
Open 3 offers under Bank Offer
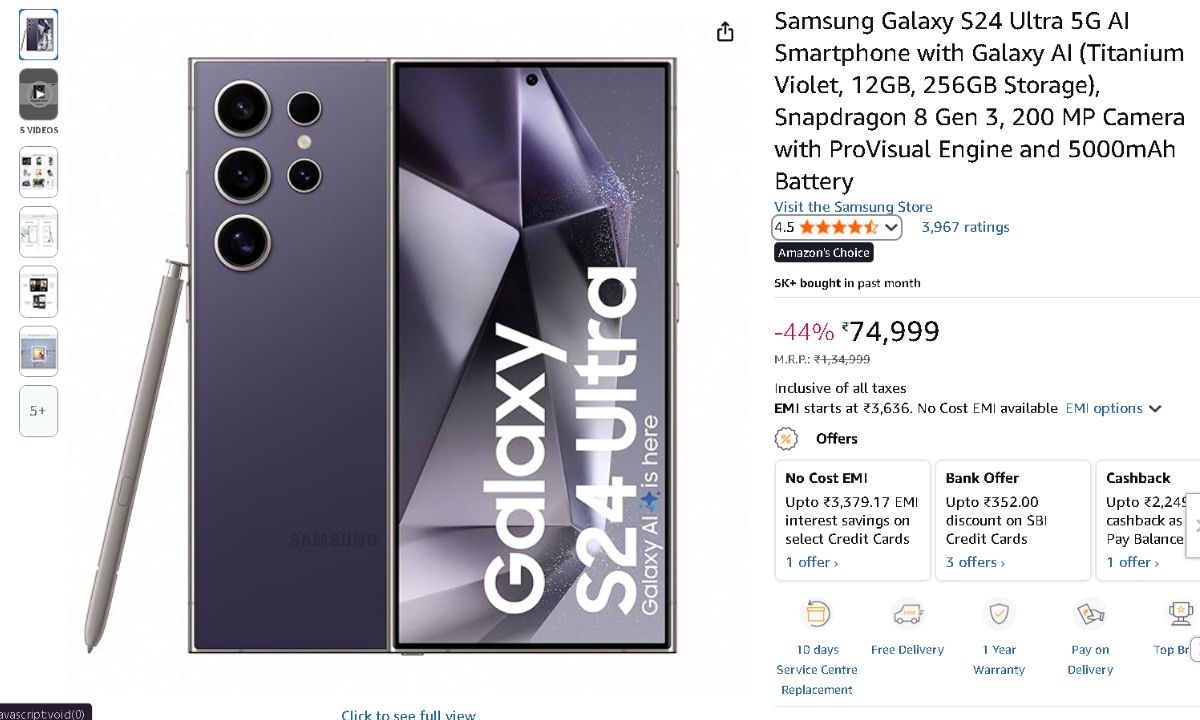(975, 563)
